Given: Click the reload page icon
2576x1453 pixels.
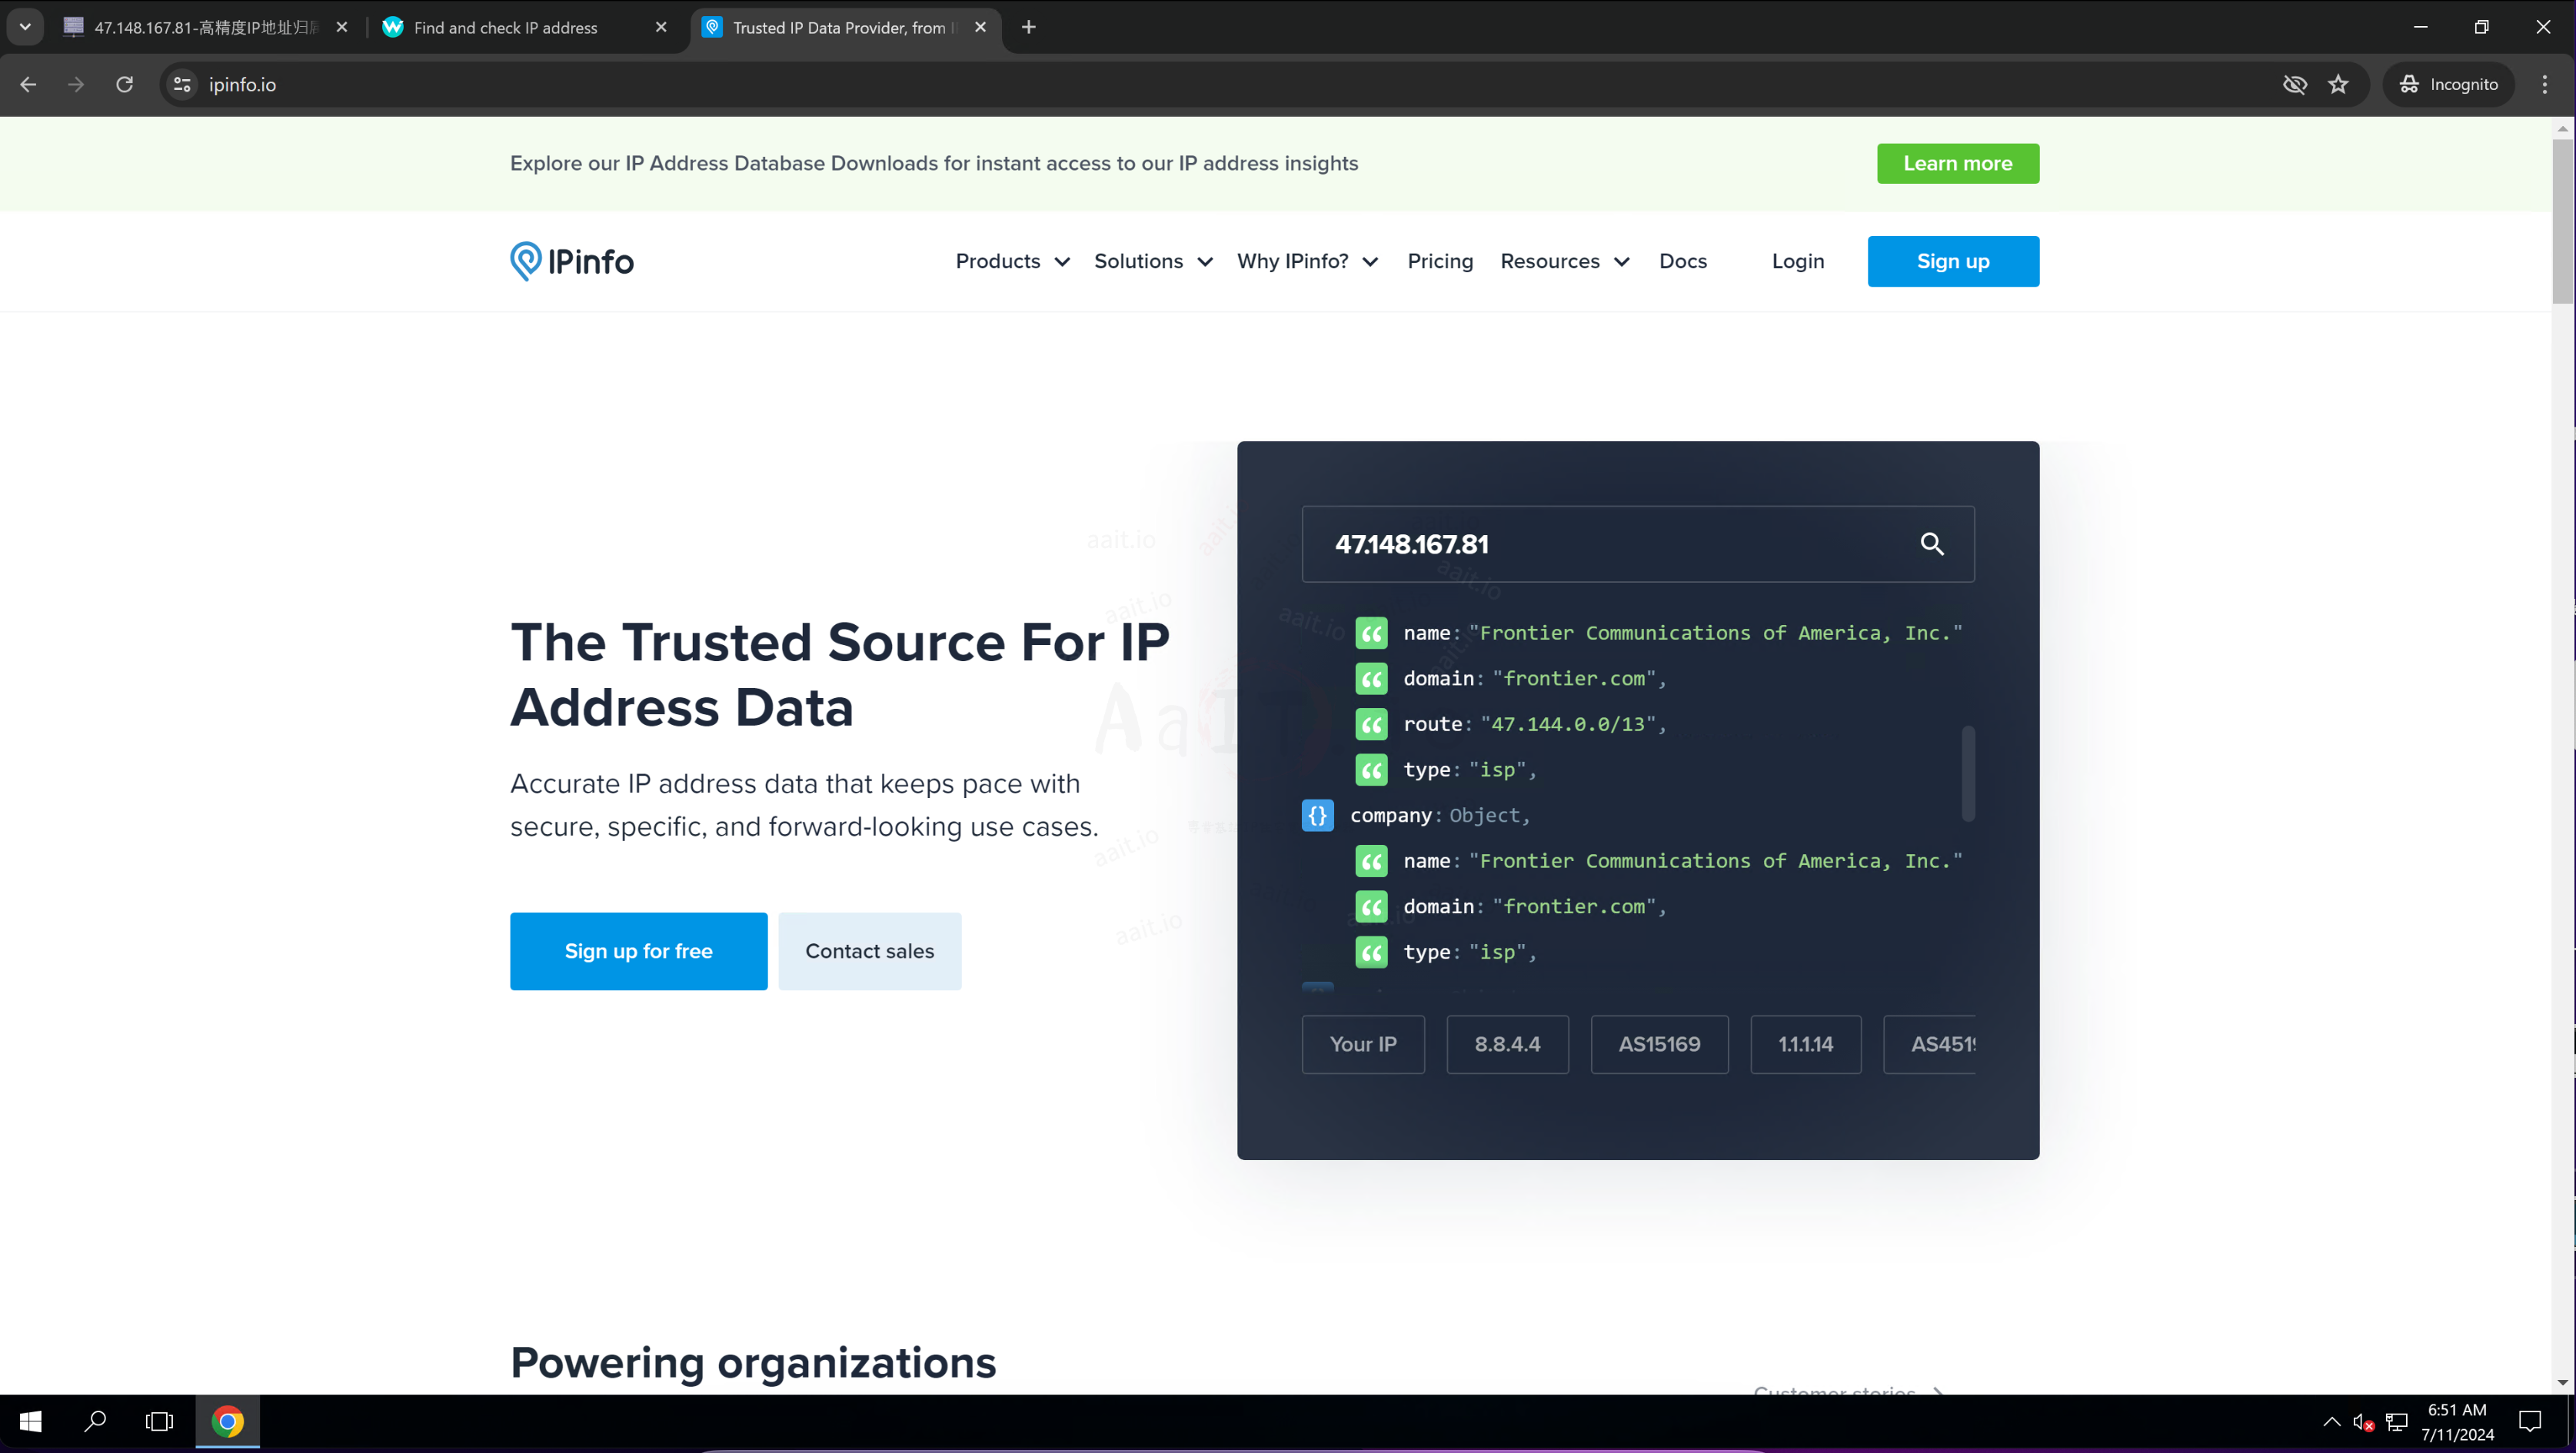Looking at the screenshot, I should point(124,84).
